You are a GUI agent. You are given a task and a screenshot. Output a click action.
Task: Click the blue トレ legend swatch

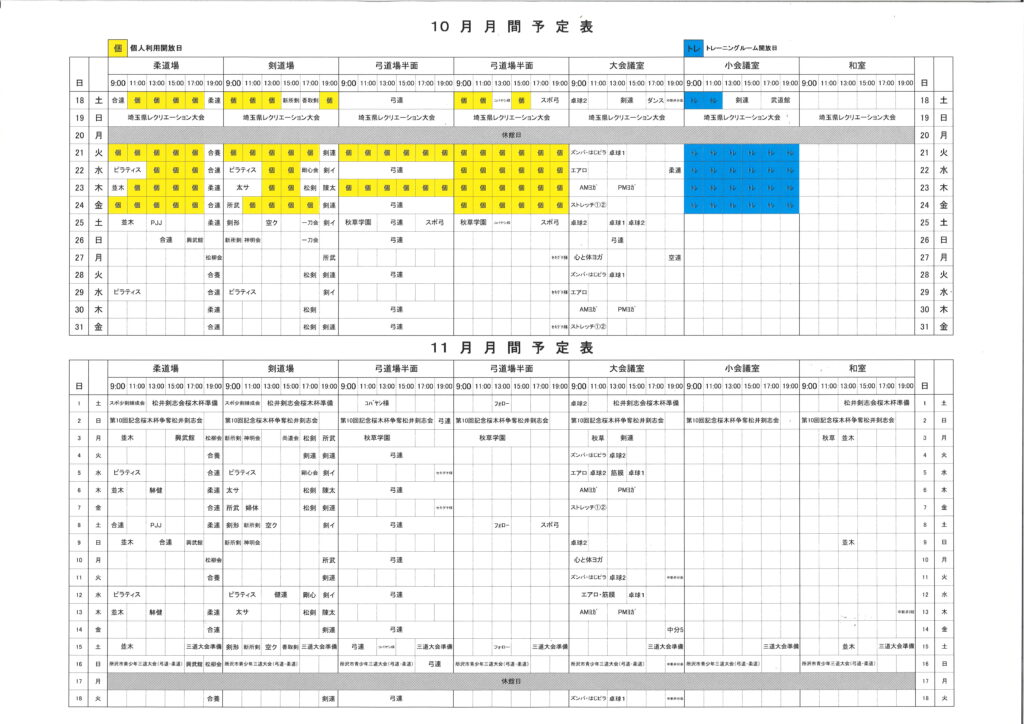693,48
